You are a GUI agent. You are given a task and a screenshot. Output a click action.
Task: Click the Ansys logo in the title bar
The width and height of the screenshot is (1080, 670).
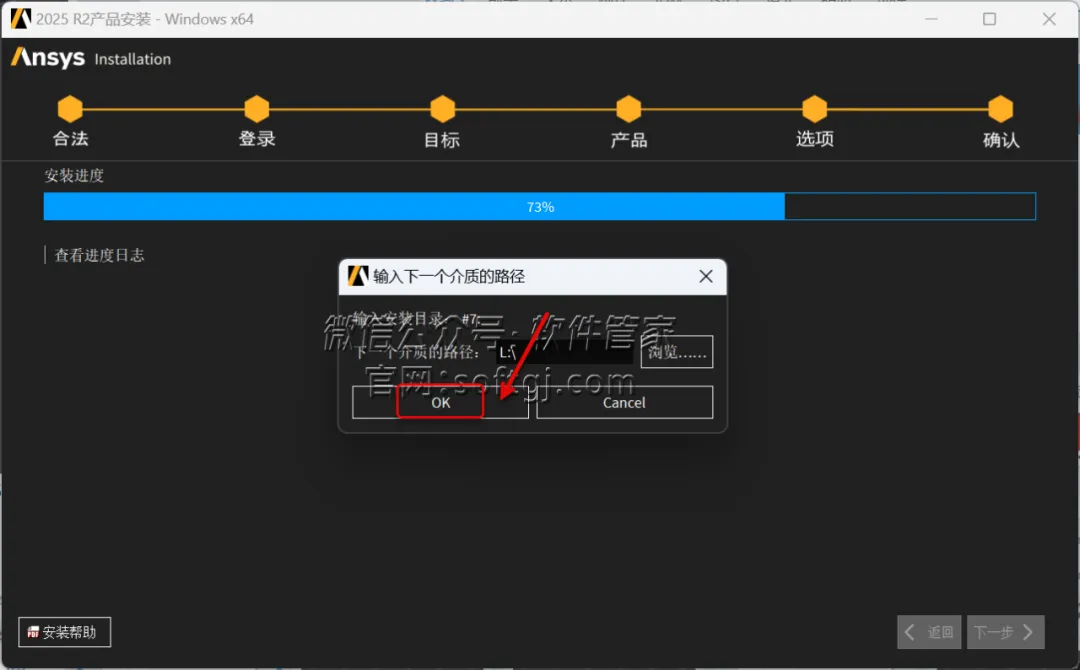(21, 19)
